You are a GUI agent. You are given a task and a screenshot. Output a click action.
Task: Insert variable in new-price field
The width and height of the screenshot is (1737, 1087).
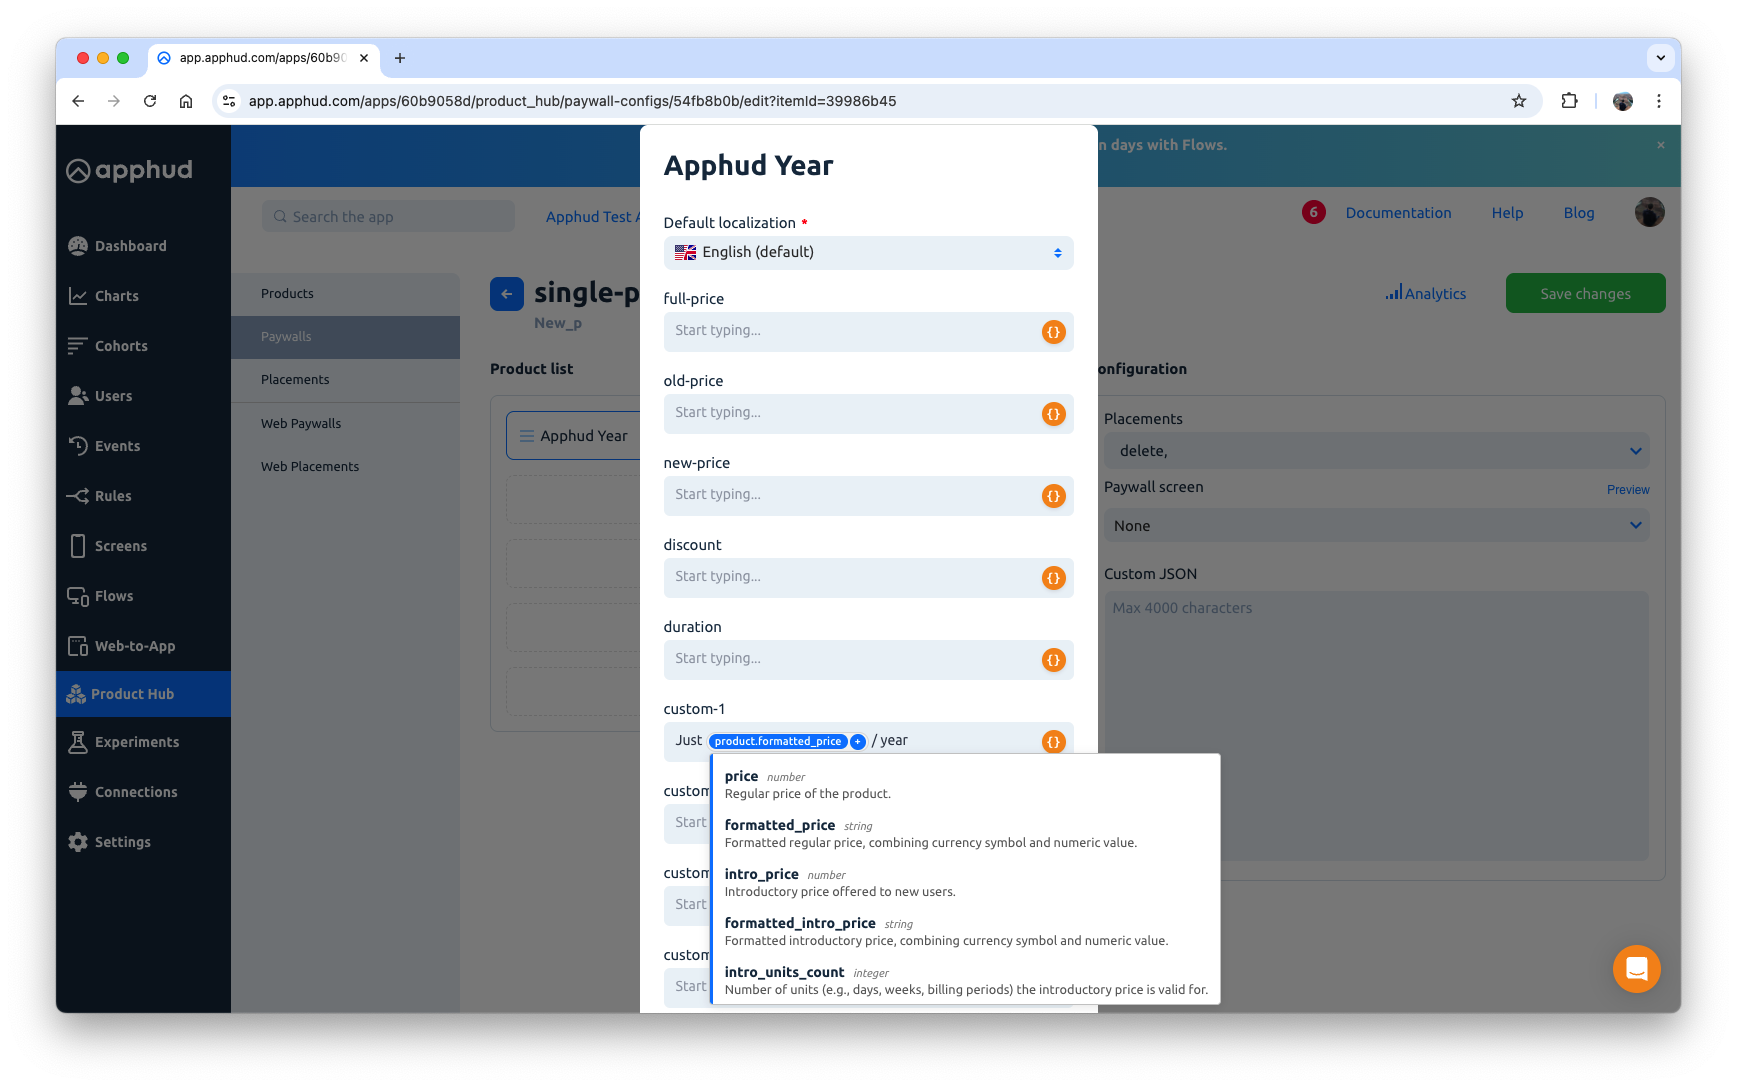1053,496
